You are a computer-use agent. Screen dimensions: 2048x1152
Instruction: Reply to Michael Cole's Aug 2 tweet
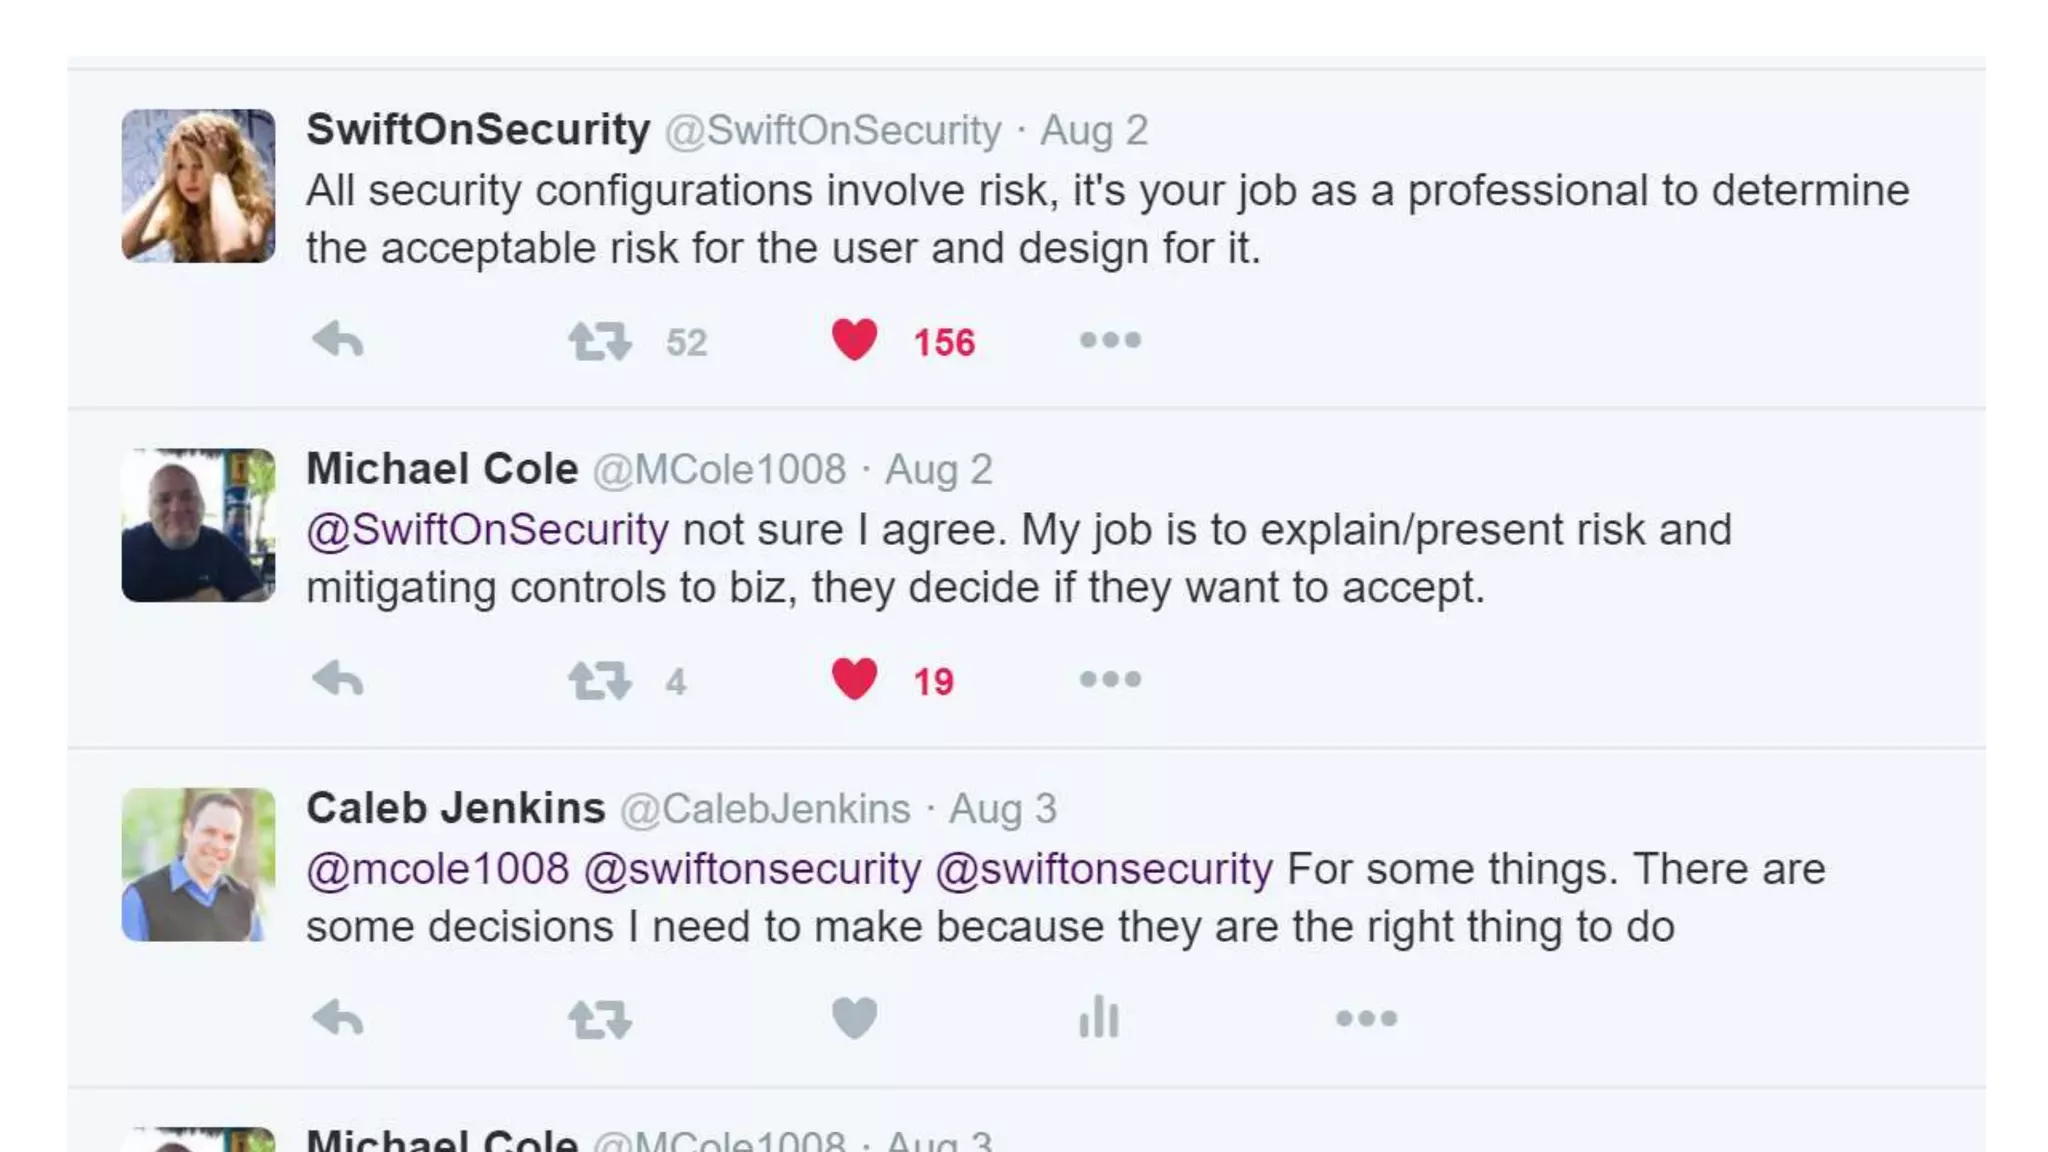(338, 680)
